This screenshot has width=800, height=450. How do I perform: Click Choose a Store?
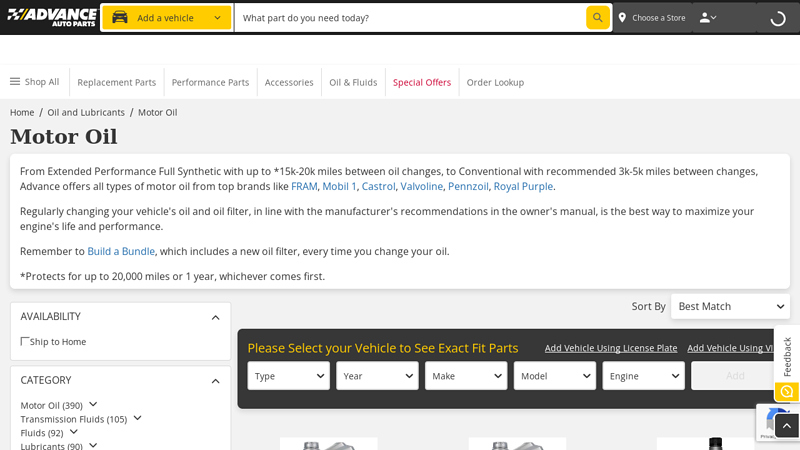click(658, 18)
